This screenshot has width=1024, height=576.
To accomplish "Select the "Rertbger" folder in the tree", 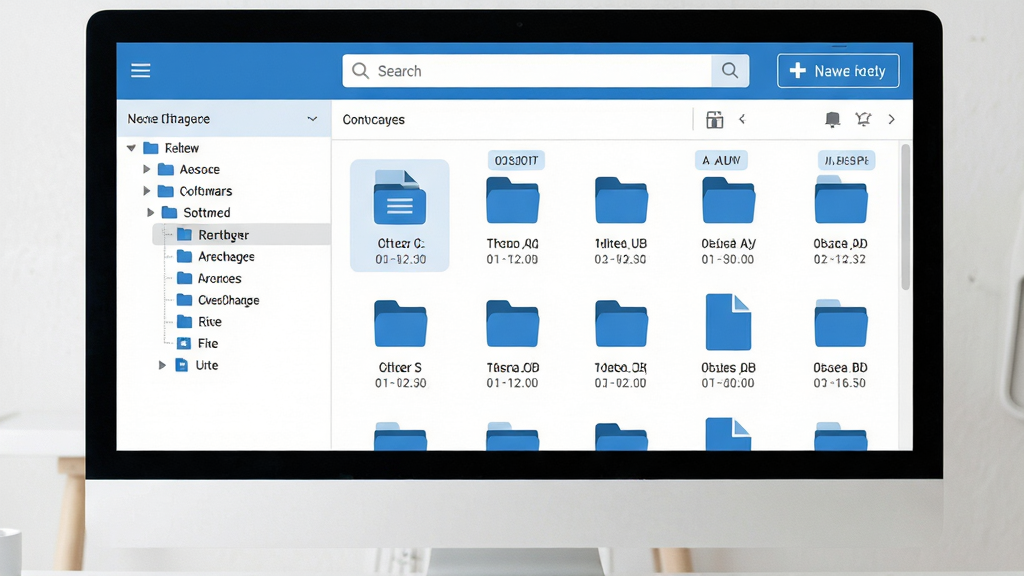I will point(242,234).
